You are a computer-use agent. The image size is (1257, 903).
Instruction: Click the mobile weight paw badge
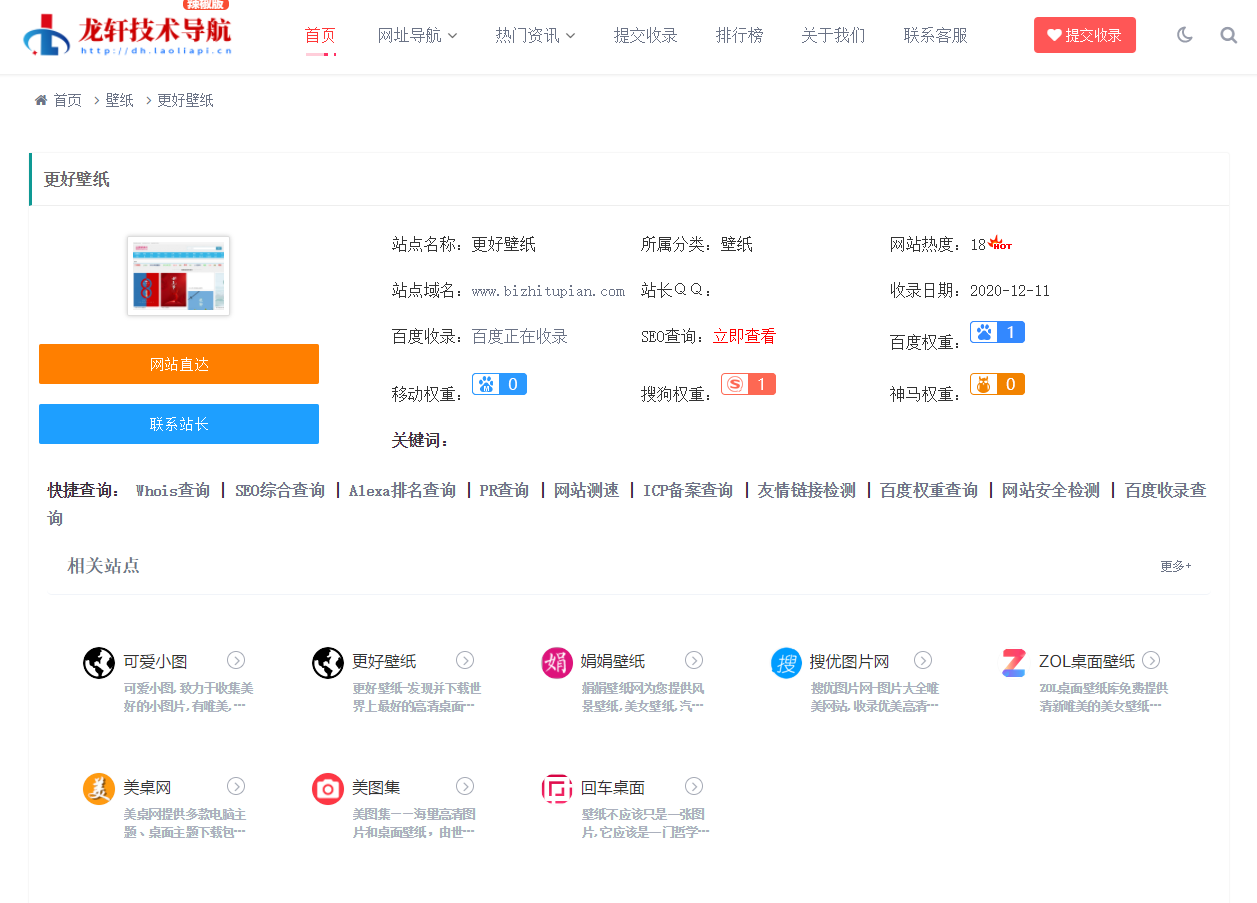tap(499, 384)
